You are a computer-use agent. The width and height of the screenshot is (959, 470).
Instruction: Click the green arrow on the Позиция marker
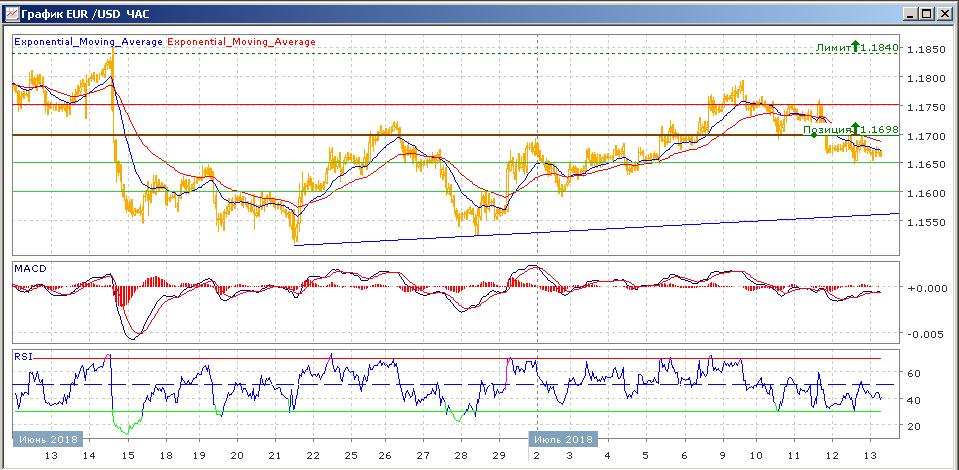point(855,128)
